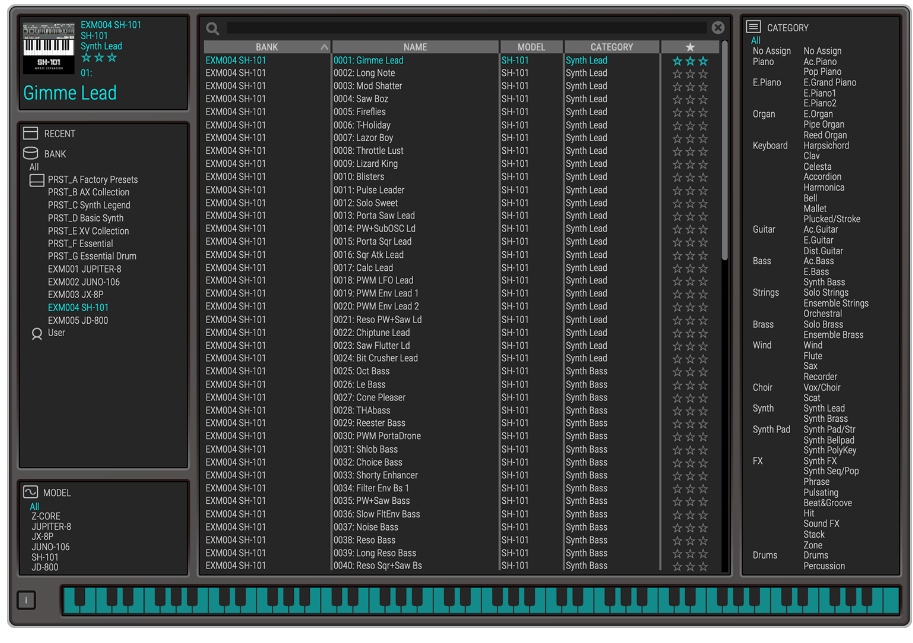Set star rating for 0025: Oct Bass
Image resolution: width=913 pixels, height=643 pixels.
coord(690,372)
